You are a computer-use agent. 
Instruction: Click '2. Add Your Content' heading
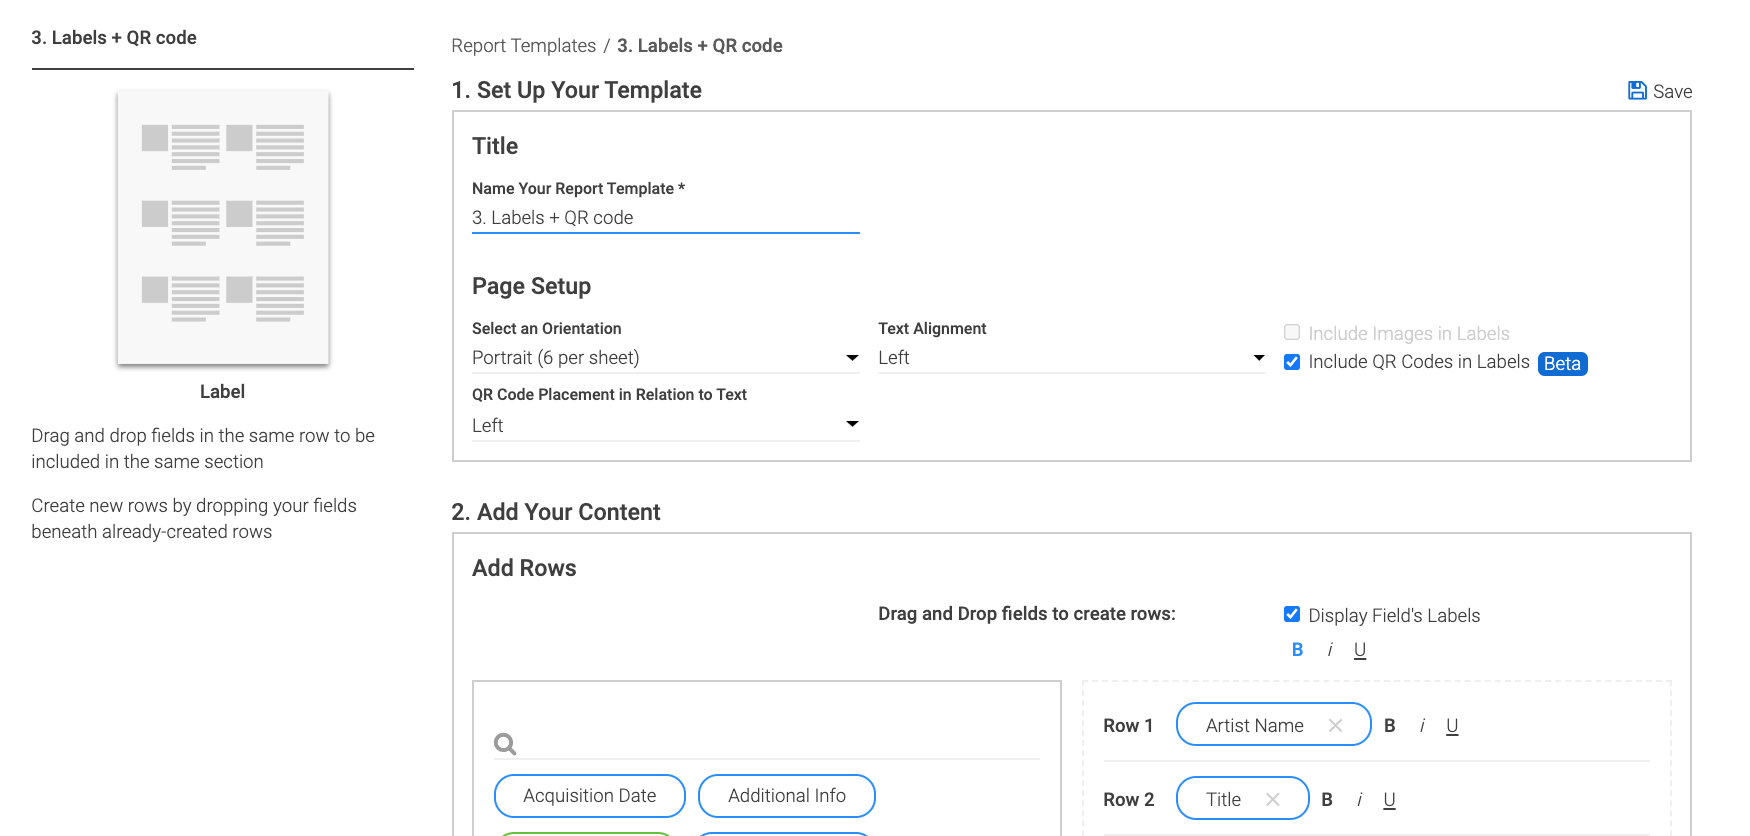click(x=556, y=512)
